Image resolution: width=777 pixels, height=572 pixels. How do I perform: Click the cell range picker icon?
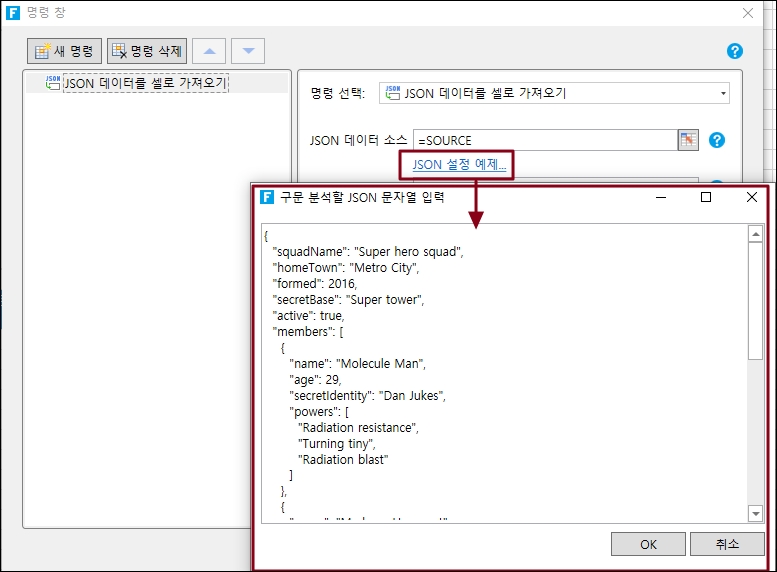(x=687, y=140)
